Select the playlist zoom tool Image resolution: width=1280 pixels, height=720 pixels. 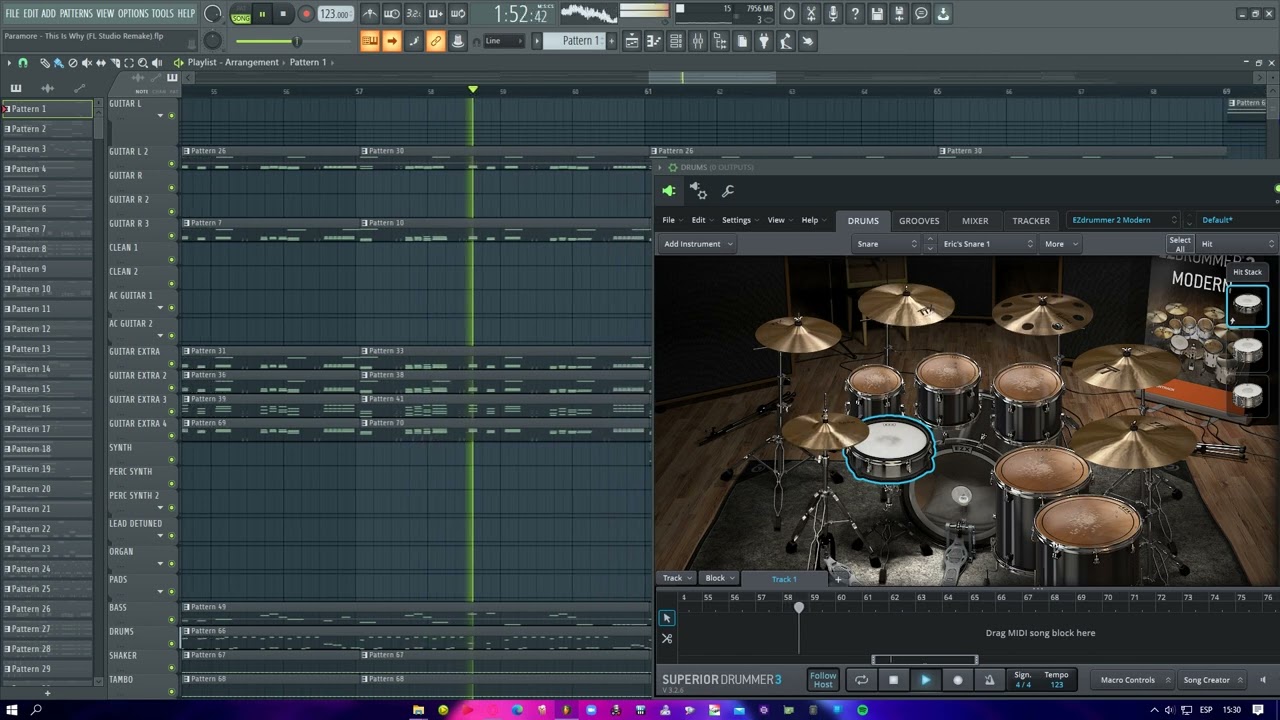[x=142, y=63]
